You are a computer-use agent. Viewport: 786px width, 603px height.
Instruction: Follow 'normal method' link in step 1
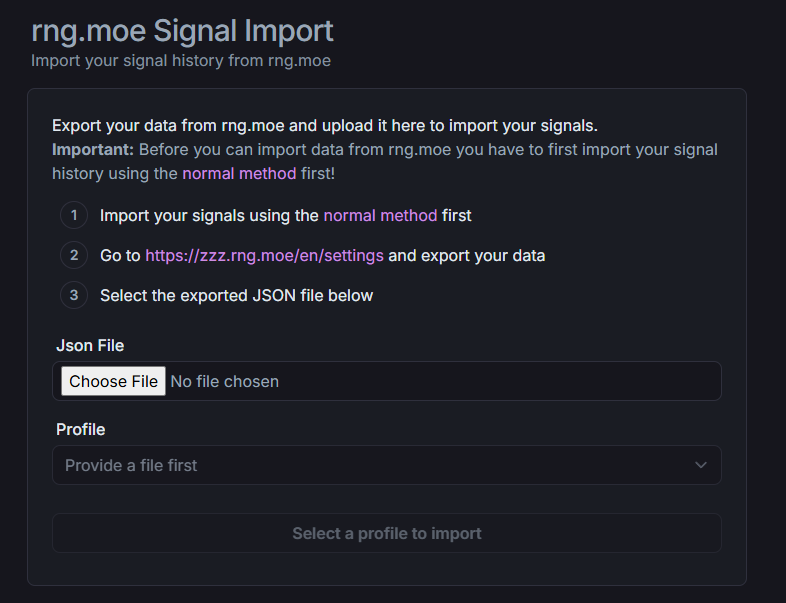coord(380,215)
